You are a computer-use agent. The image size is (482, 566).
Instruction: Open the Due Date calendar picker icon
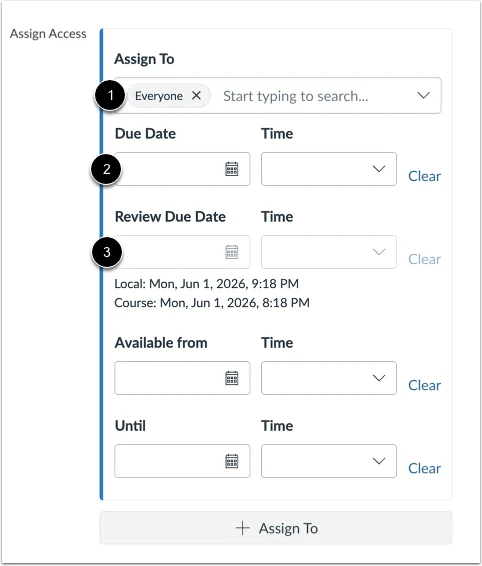coord(231,169)
